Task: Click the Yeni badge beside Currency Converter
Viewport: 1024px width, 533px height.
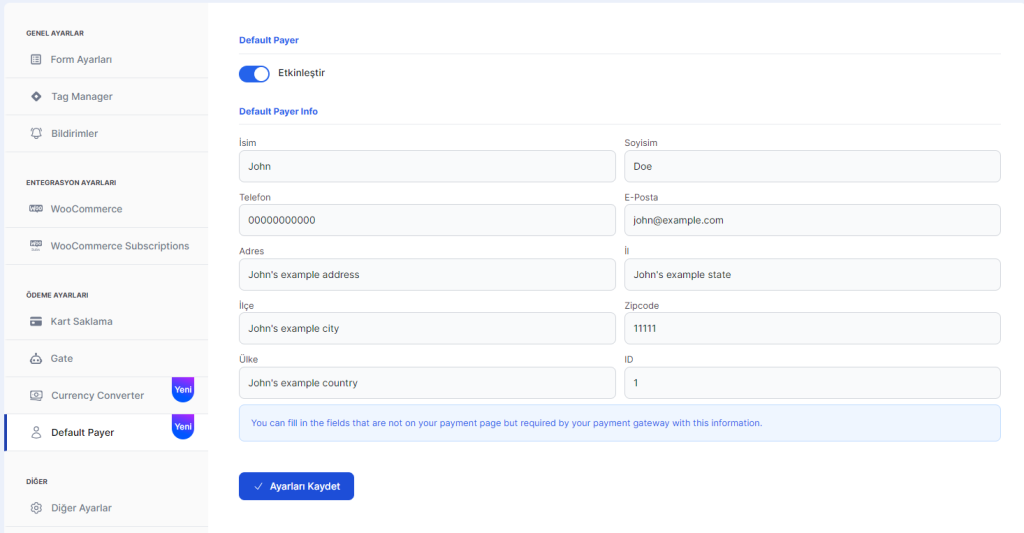Action: pos(183,390)
